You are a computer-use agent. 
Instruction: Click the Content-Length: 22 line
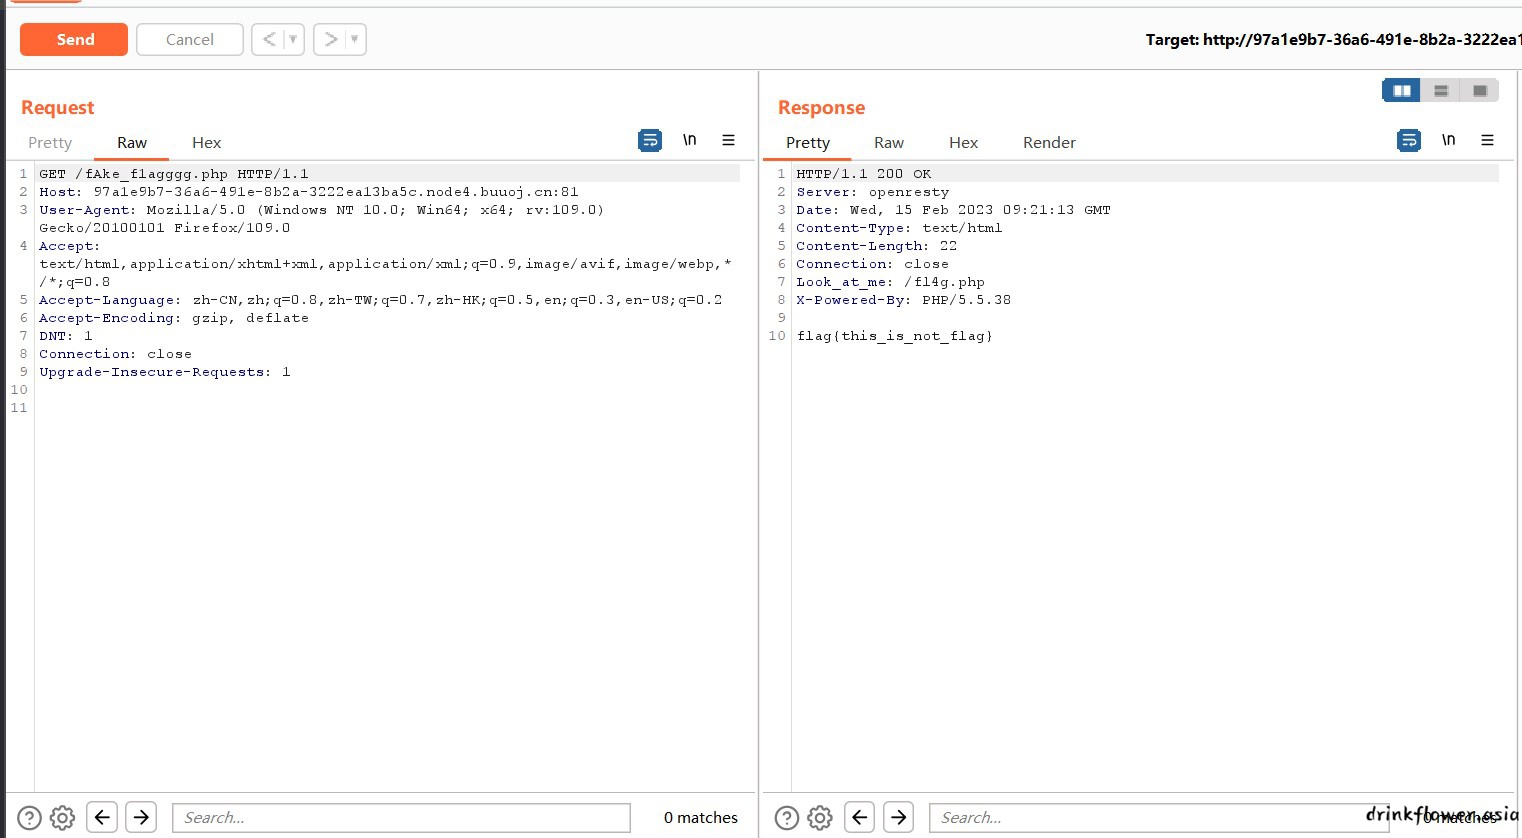click(x=876, y=246)
